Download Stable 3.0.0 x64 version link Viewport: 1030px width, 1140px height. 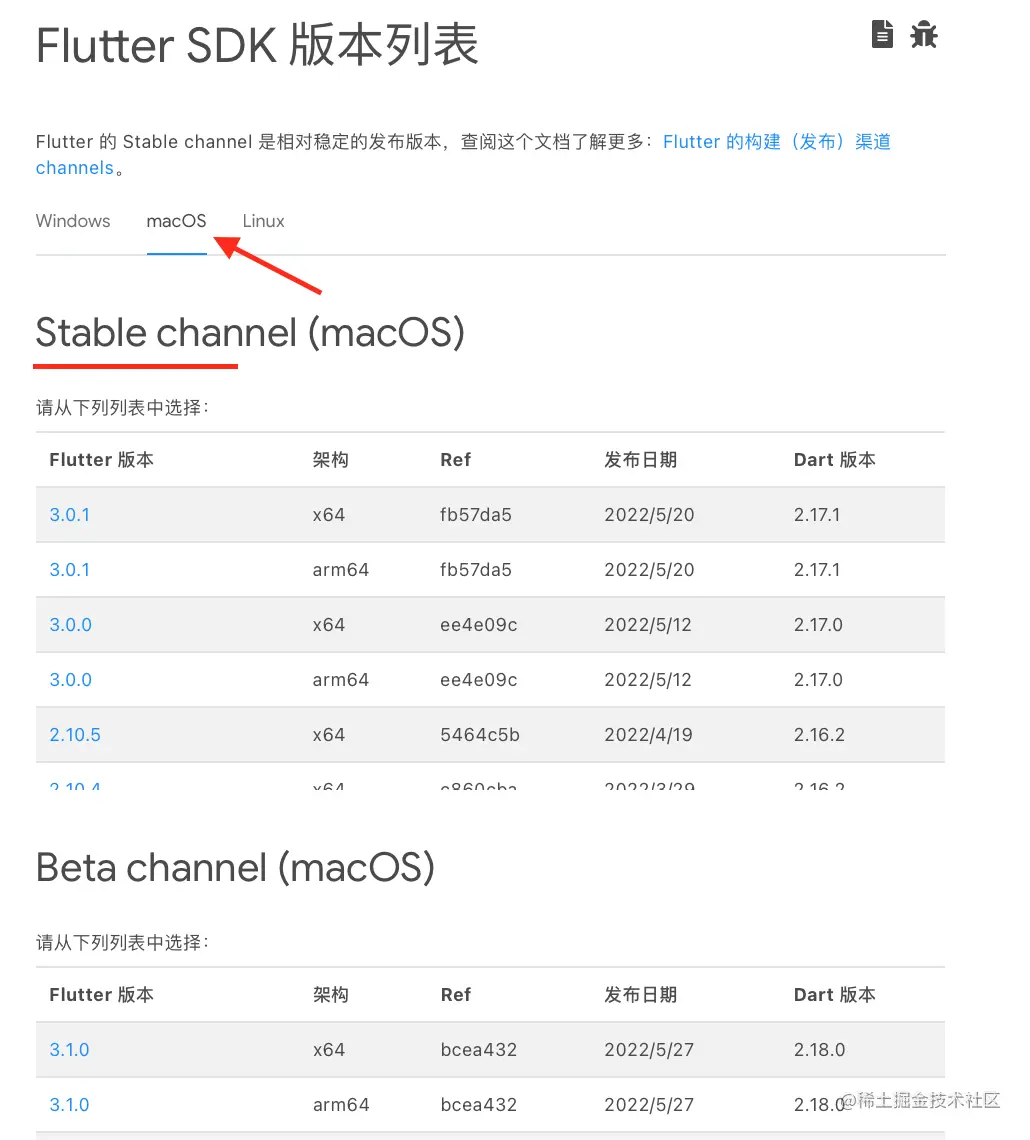click(x=70, y=625)
